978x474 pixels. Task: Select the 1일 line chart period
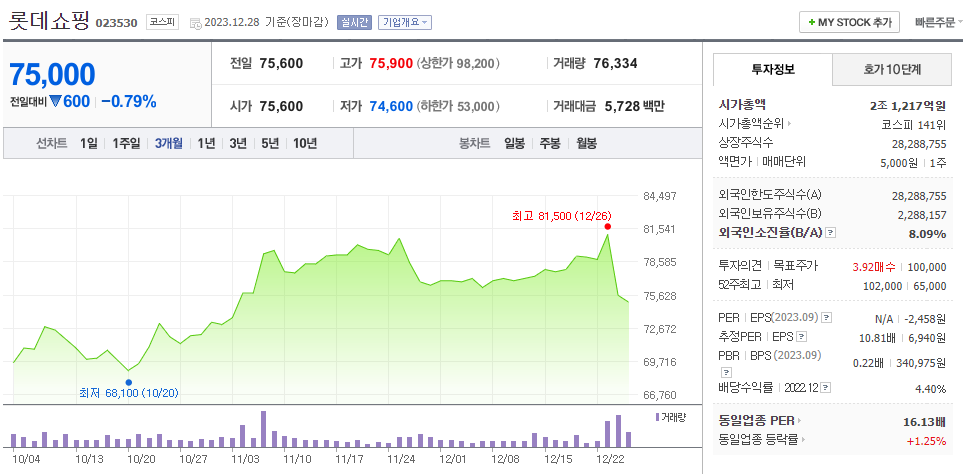[89, 143]
